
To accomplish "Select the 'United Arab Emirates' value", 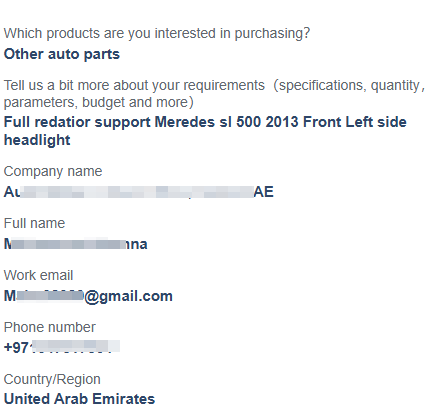I will tap(79, 399).
